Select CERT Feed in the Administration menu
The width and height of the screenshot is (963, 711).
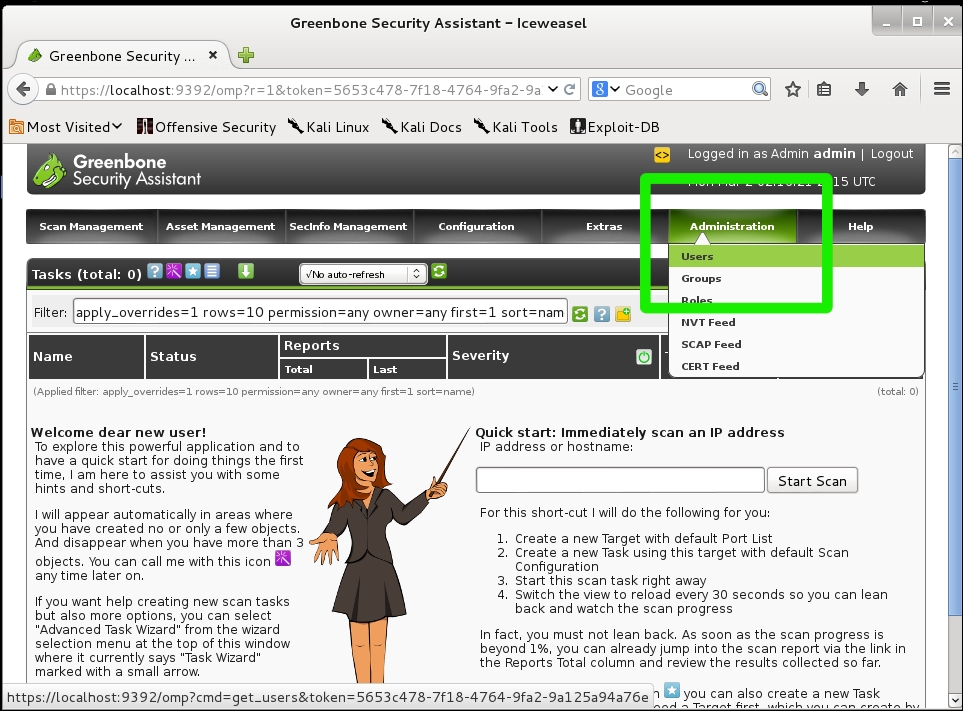pyautogui.click(x=796, y=367)
